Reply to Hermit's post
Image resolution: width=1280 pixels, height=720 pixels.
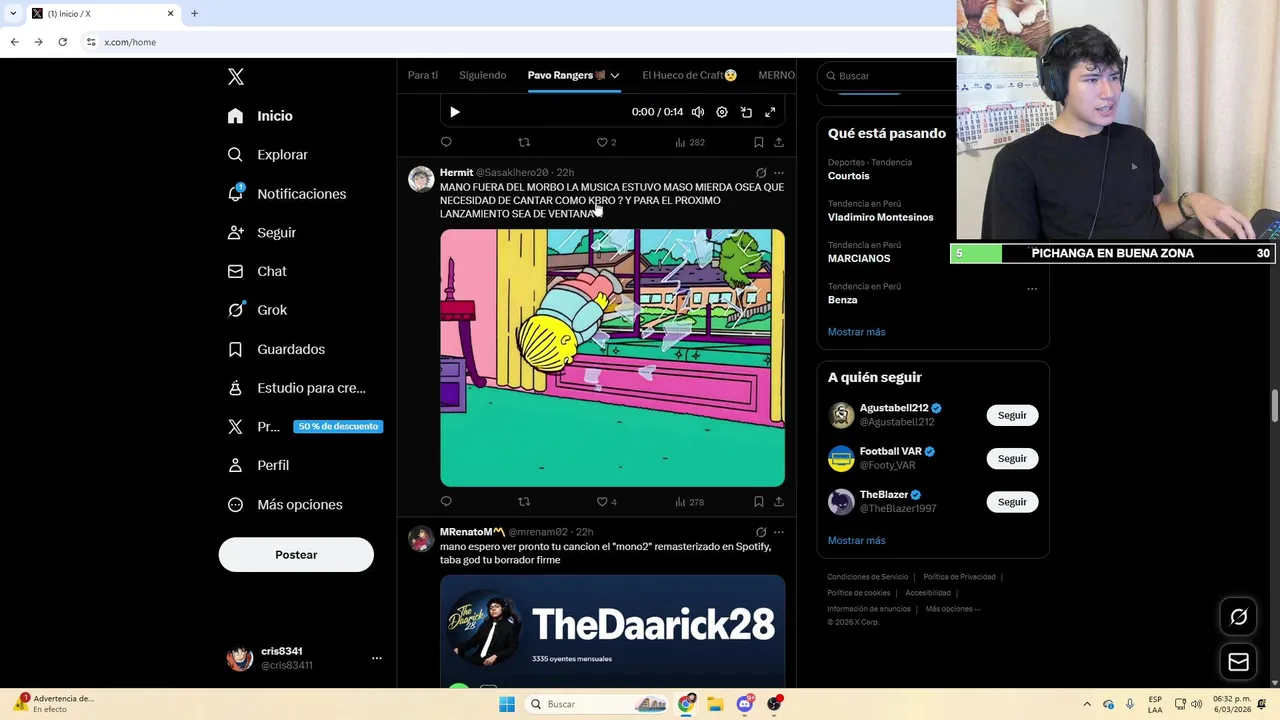[446, 502]
